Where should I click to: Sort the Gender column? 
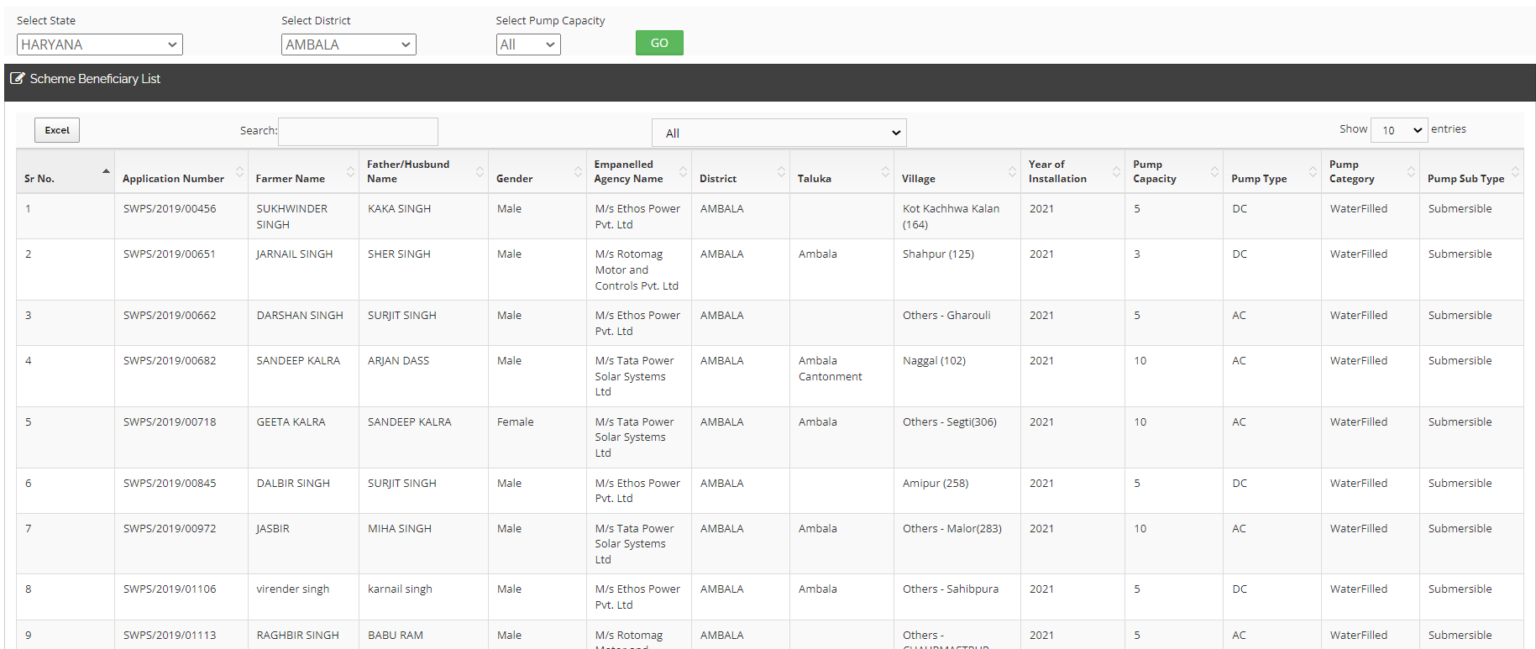point(576,171)
